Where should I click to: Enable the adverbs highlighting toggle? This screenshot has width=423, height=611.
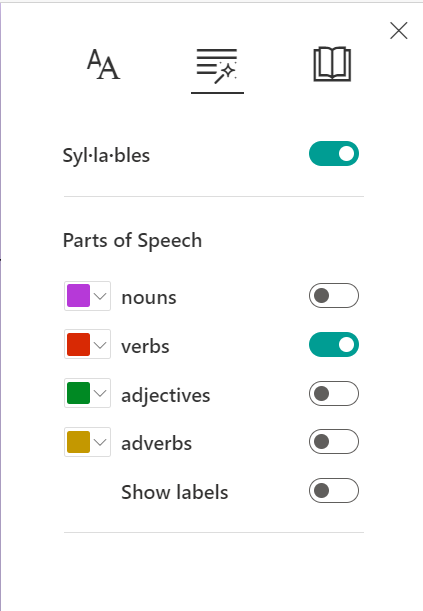(334, 441)
